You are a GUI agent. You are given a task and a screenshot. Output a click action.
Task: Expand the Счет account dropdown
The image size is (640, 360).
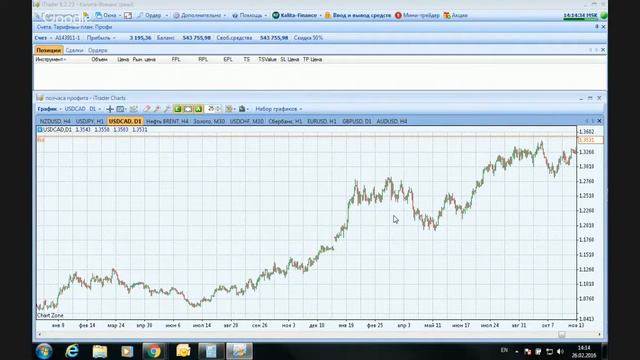click(43, 38)
